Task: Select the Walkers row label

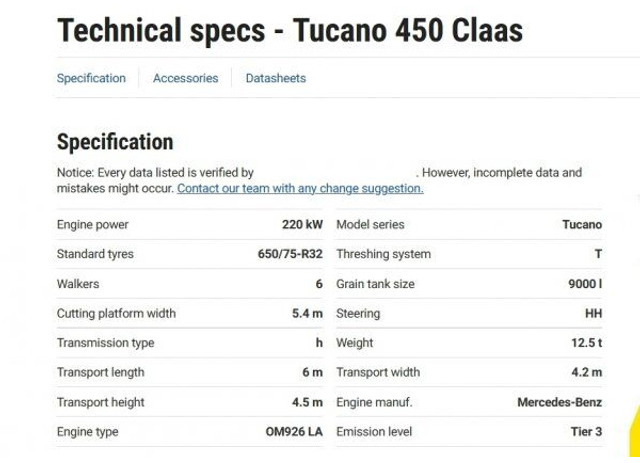Action: (x=78, y=284)
